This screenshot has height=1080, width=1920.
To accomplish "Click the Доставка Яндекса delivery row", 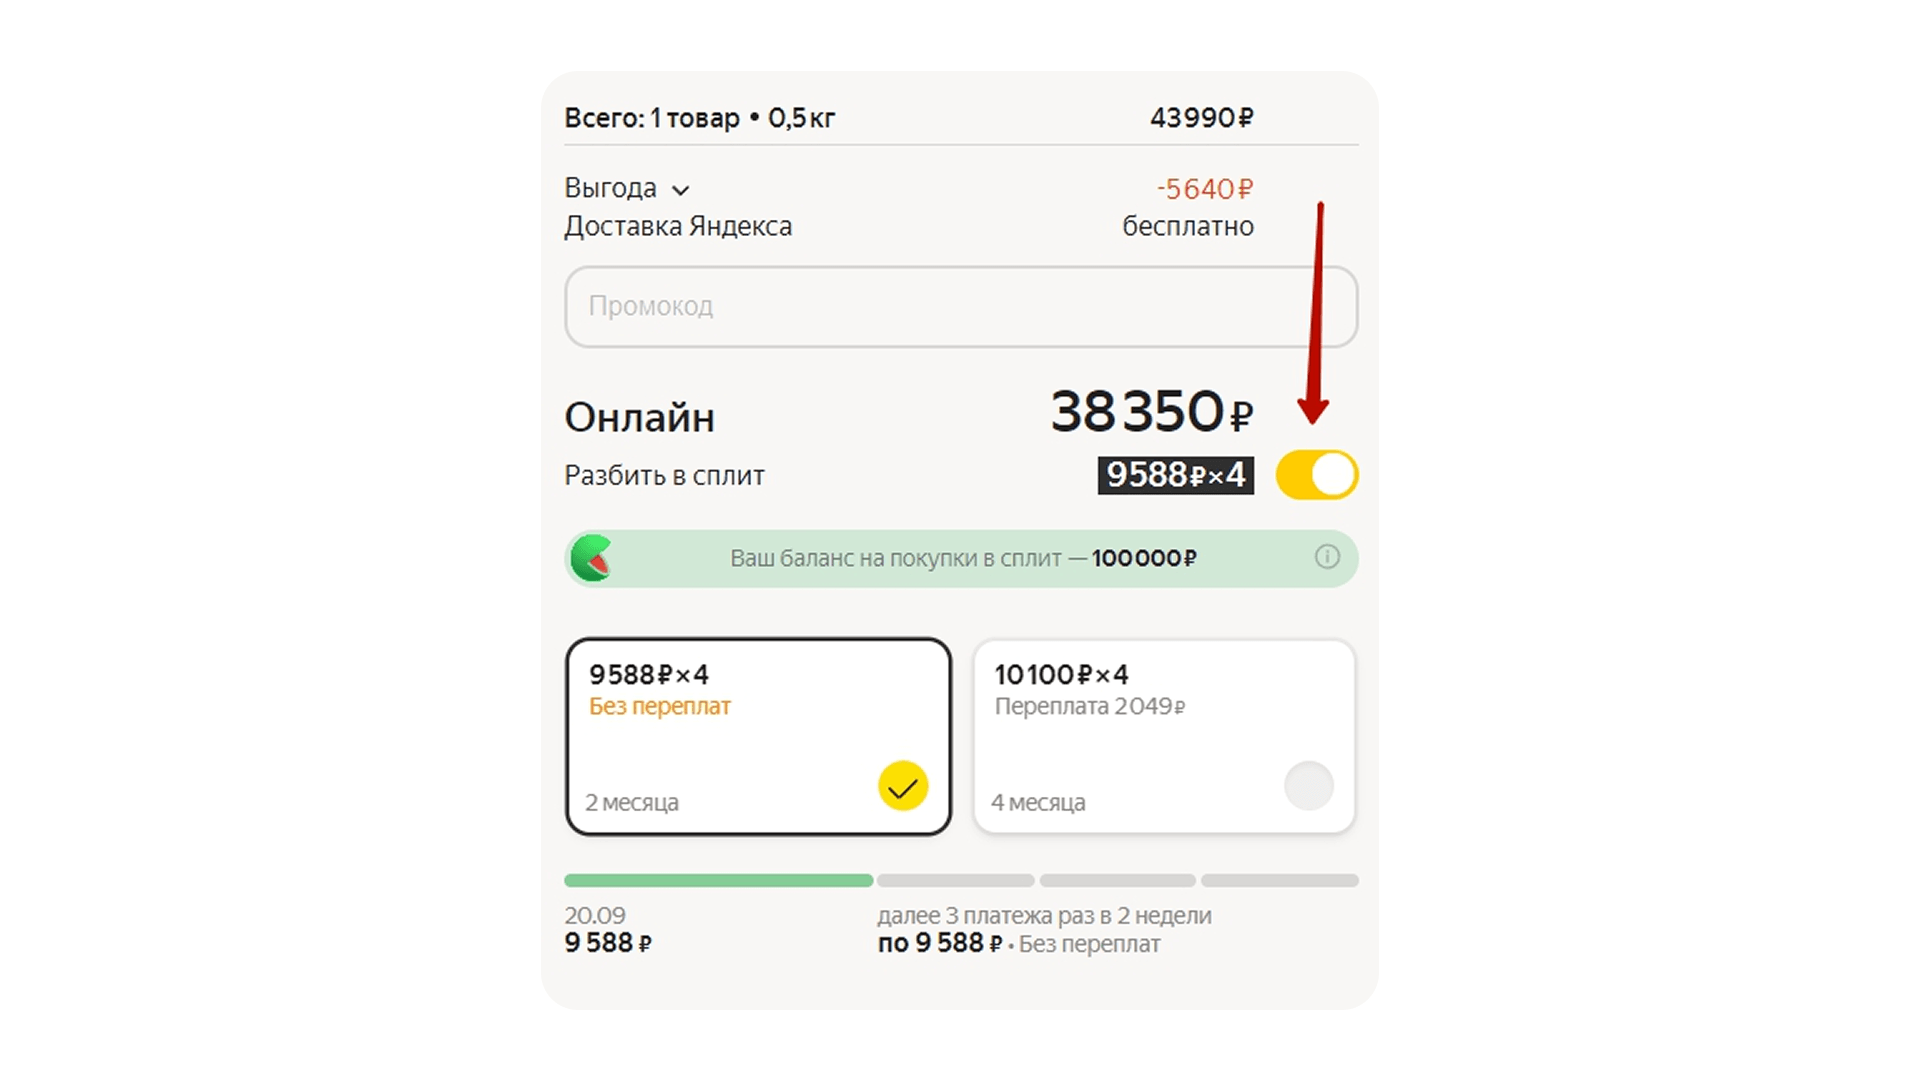I will (x=678, y=227).
